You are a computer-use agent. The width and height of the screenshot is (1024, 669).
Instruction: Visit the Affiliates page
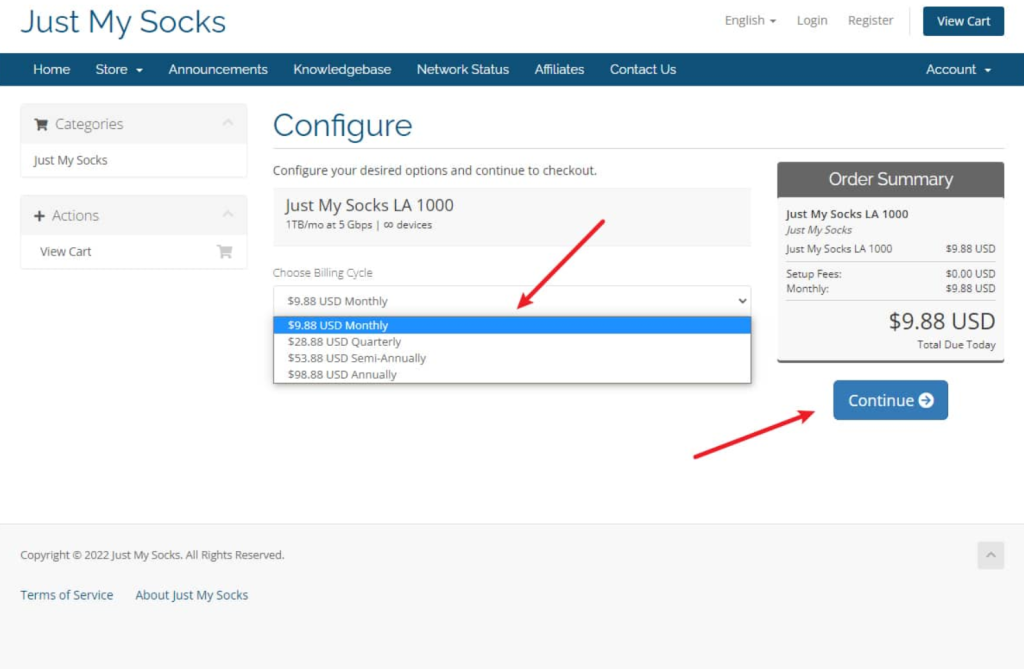click(560, 69)
